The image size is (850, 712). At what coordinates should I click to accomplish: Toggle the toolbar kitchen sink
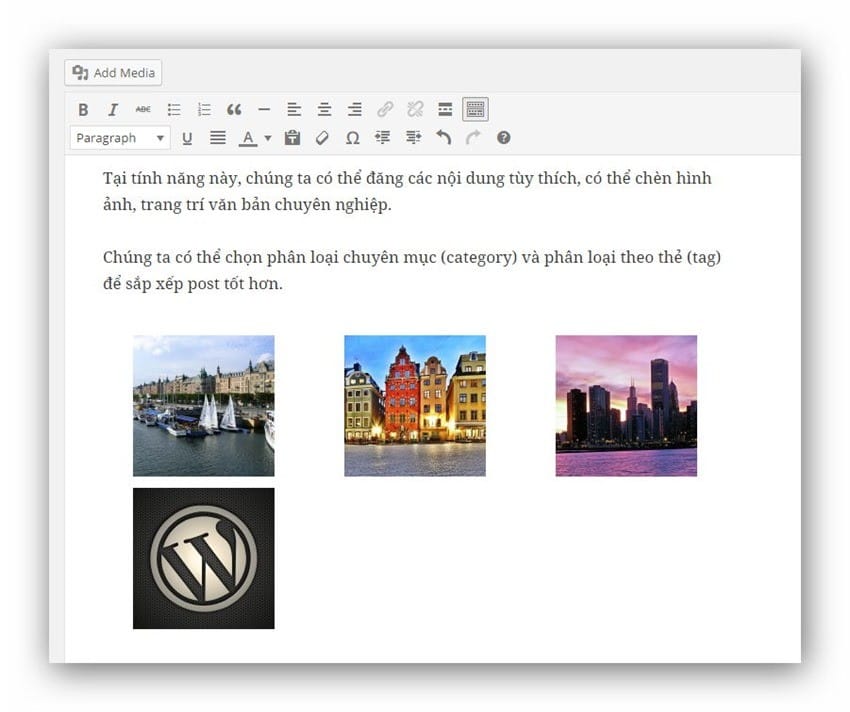tap(475, 110)
